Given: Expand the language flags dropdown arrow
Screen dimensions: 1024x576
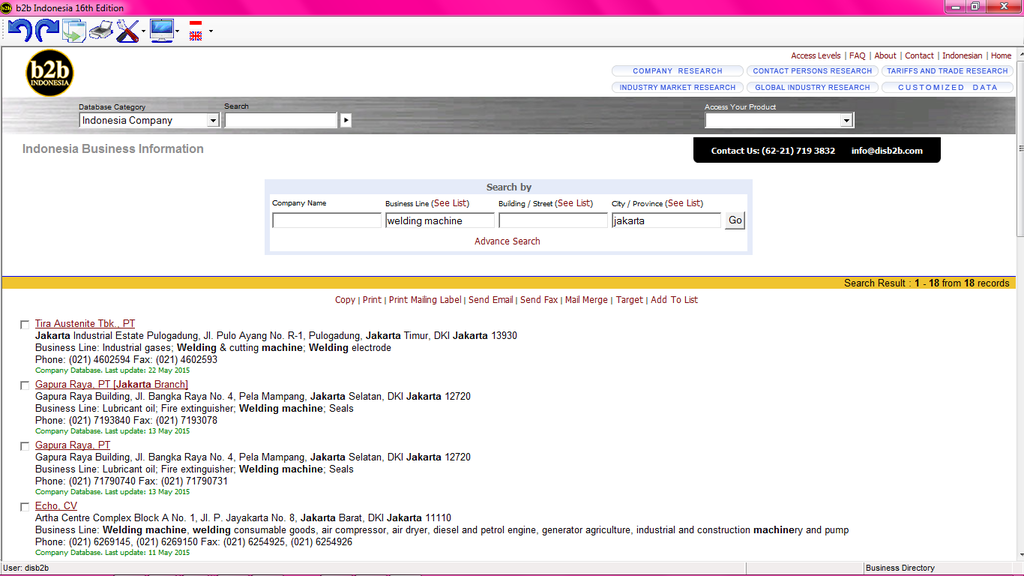Looking at the screenshot, I should pyautogui.click(x=210, y=31).
